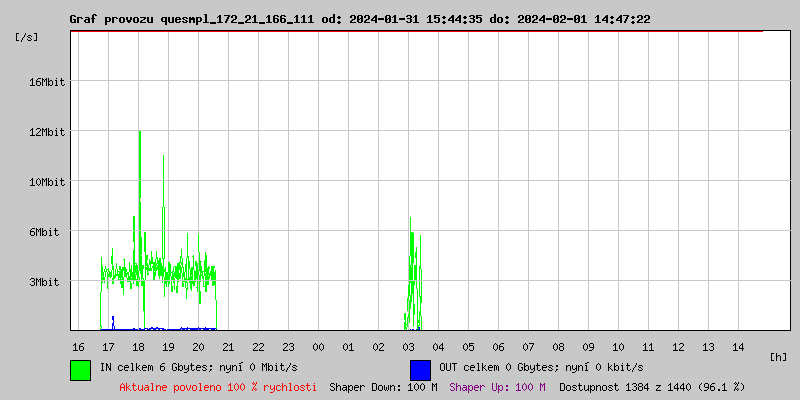Click the hour 21 x-axis marker

[x=228, y=347]
